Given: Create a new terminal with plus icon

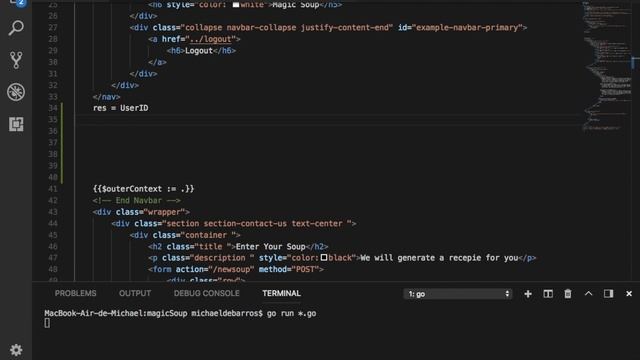Looking at the screenshot, I should (x=528, y=294).
